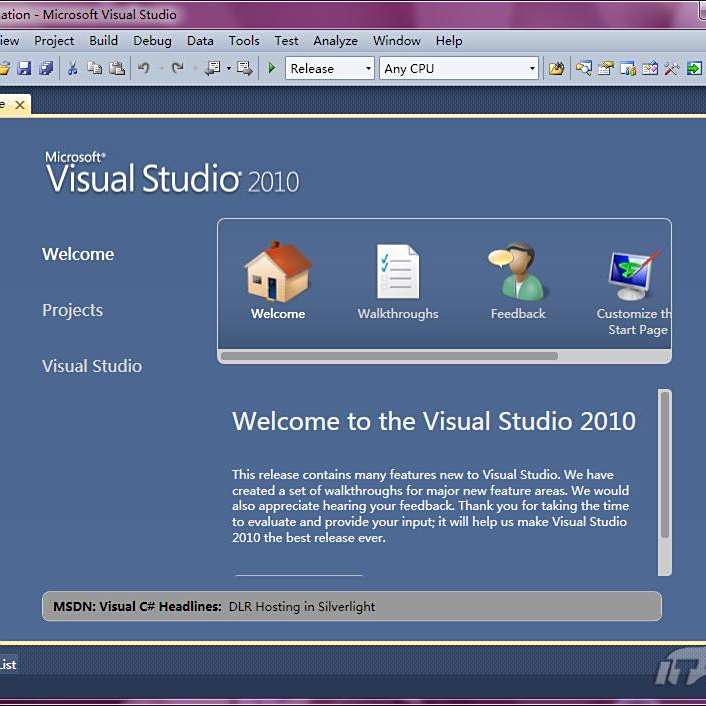Open the Analyze menu
706x706 pixels.
335,41
